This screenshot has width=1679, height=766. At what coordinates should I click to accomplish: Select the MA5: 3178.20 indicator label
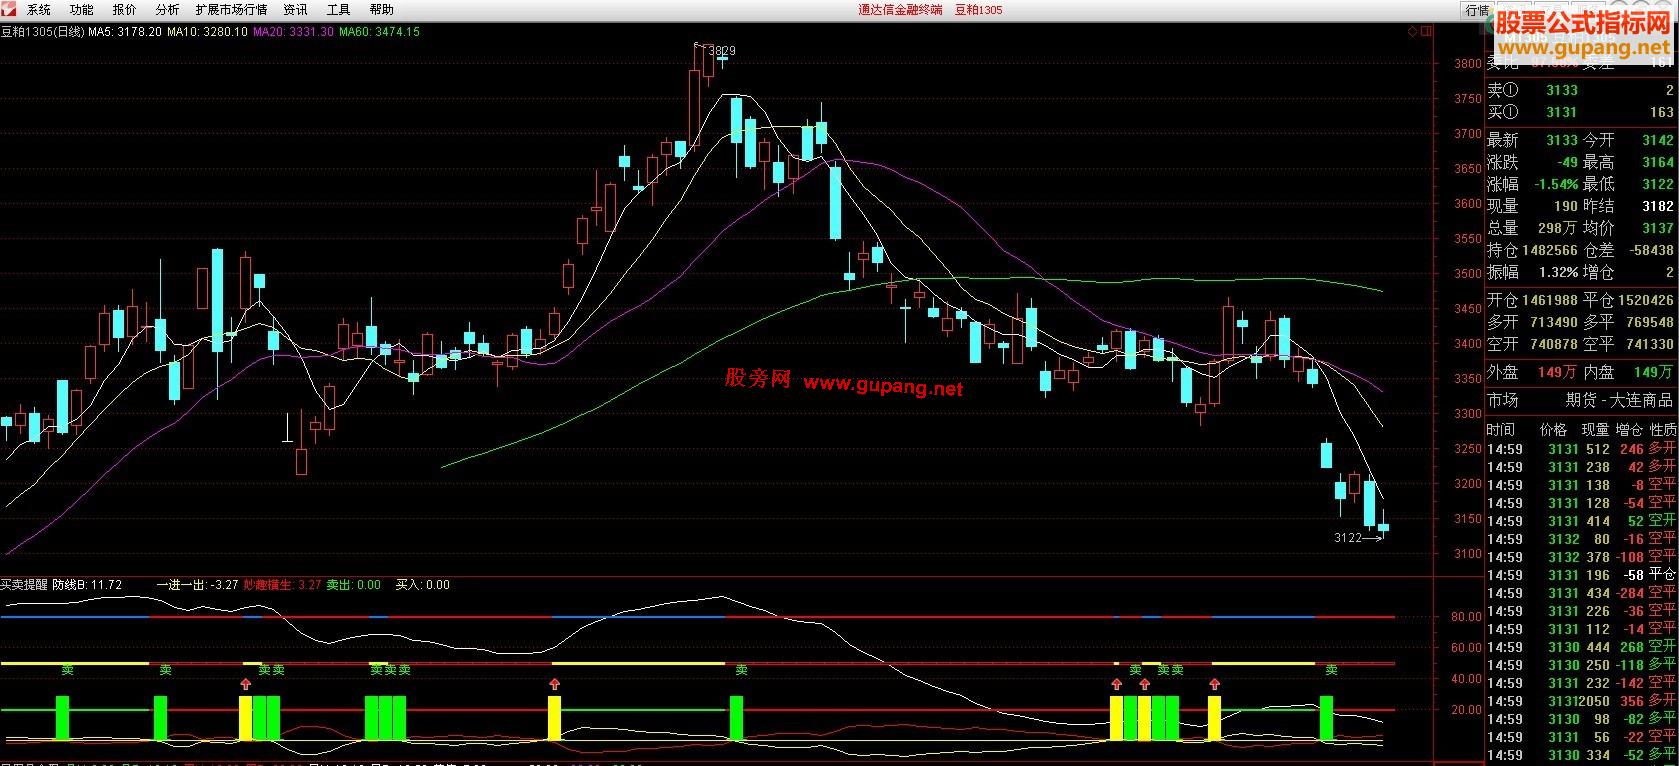pyautogui.click(x=126, y=32)
